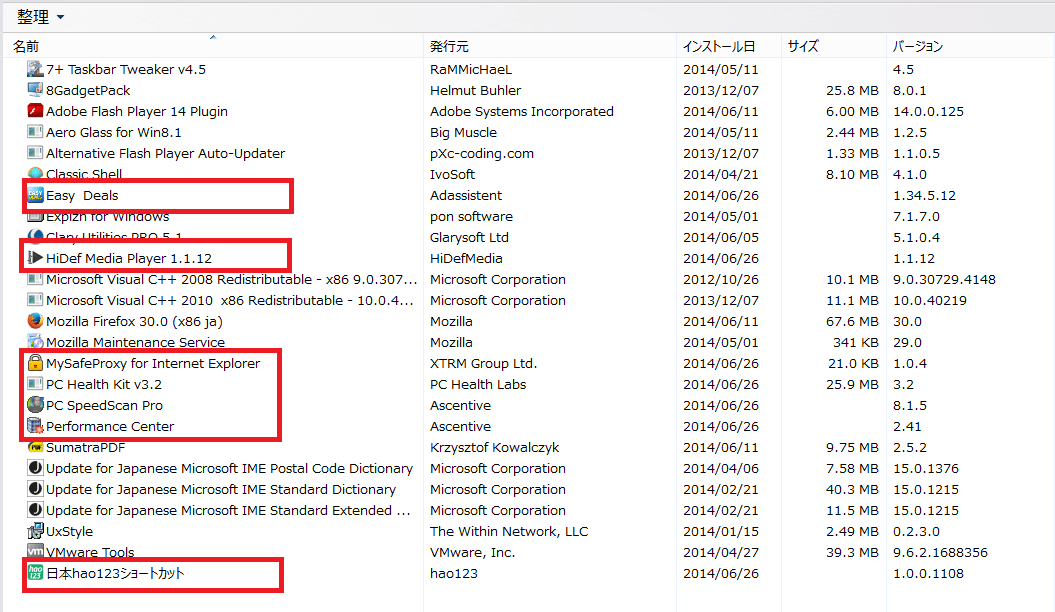Click version 14.0.0.125

click(929, 111)
